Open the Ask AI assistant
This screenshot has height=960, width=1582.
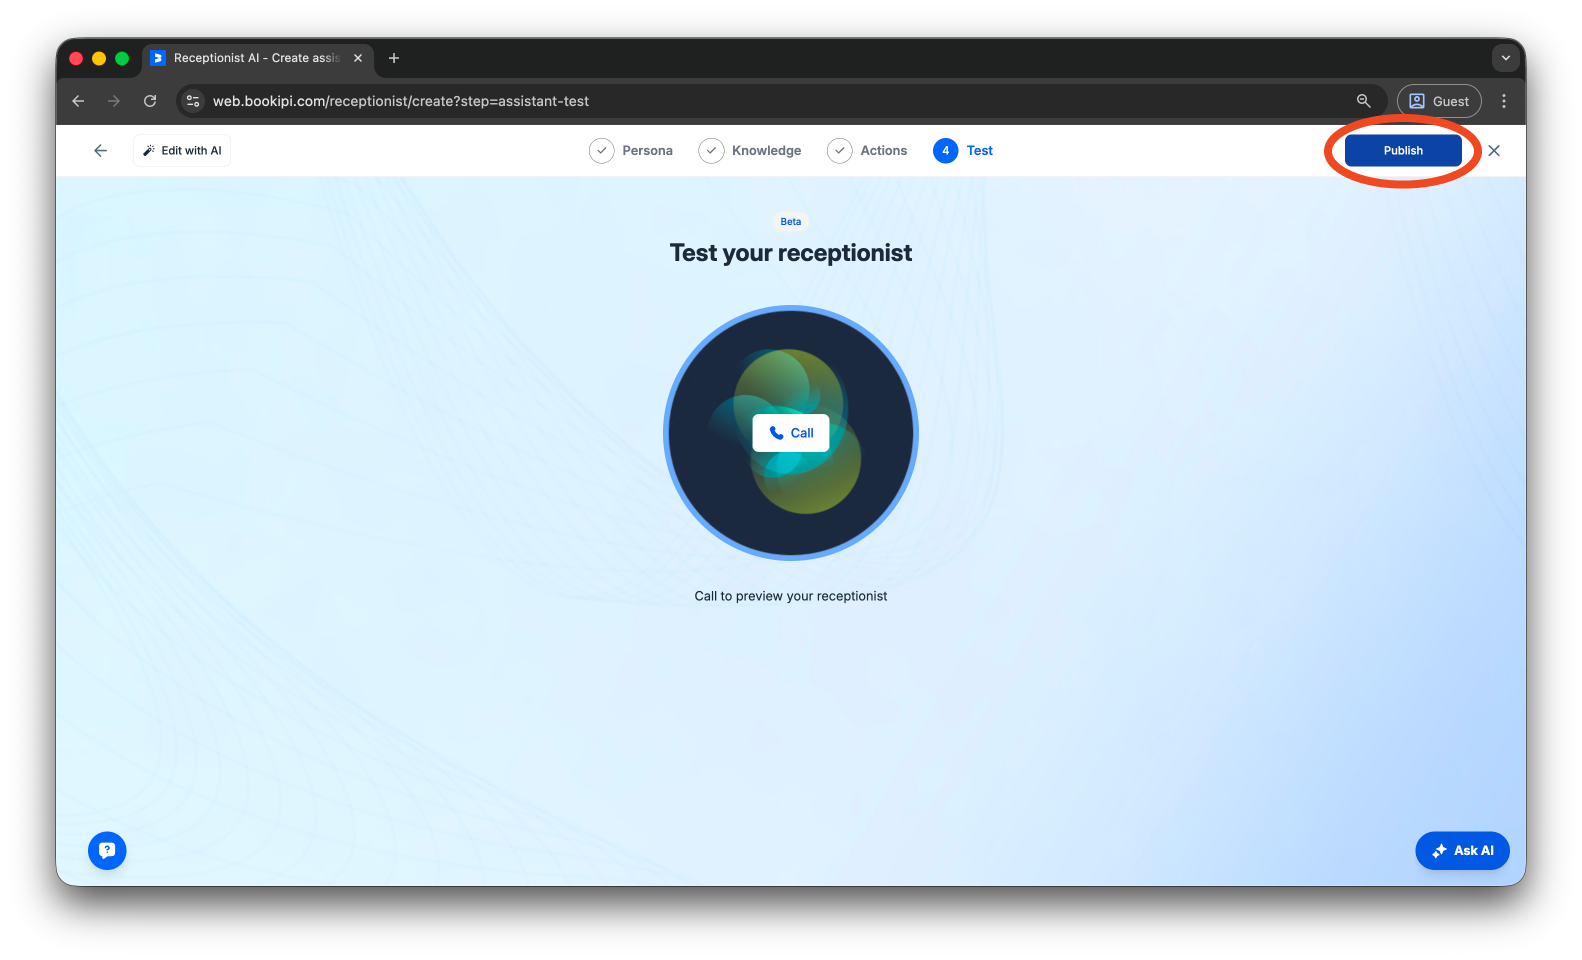point(1462,851)
